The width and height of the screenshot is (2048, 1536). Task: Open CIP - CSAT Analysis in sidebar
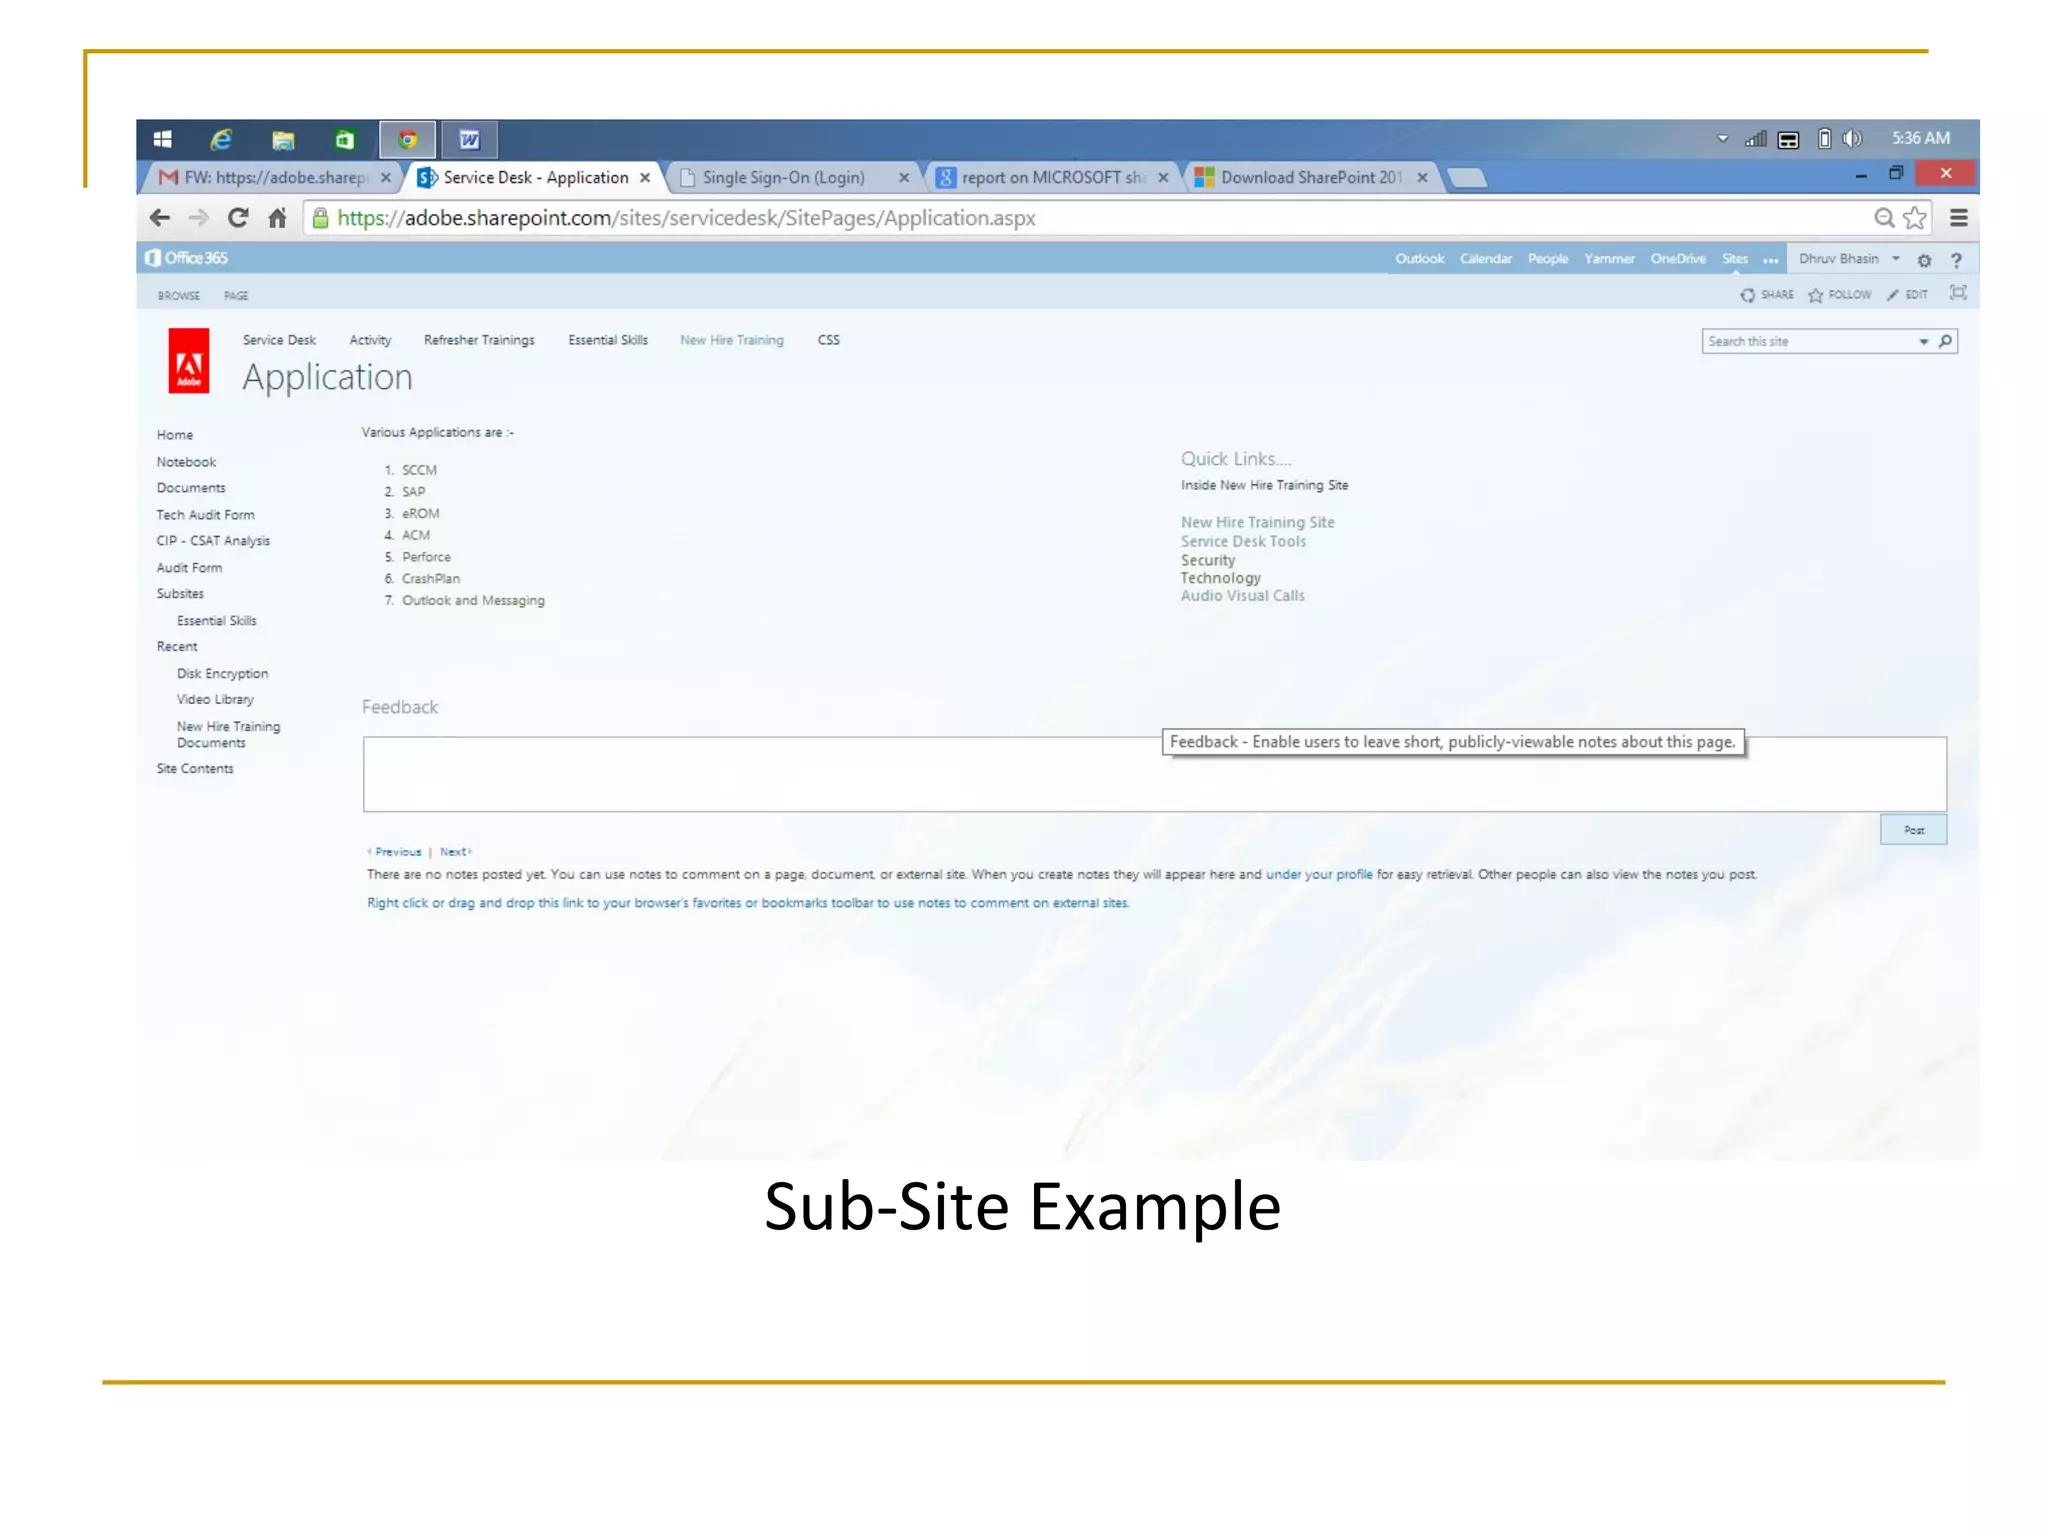click(213, 541)
